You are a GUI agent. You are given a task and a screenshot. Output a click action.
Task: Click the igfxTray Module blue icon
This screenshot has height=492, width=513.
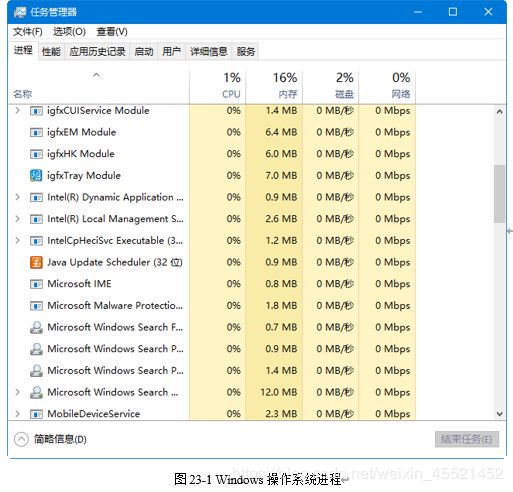pos(36,175)
